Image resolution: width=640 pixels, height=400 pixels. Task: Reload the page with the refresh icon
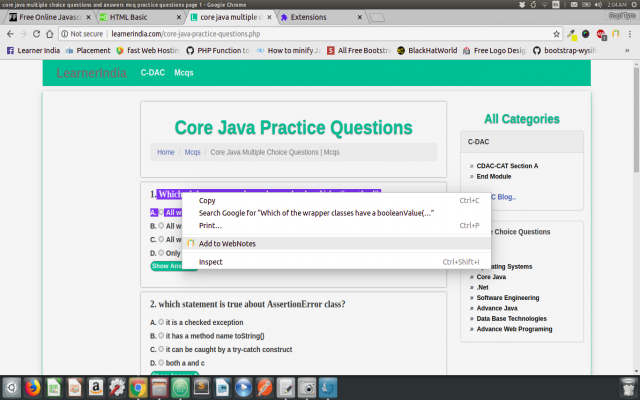(x=48, y=33)
